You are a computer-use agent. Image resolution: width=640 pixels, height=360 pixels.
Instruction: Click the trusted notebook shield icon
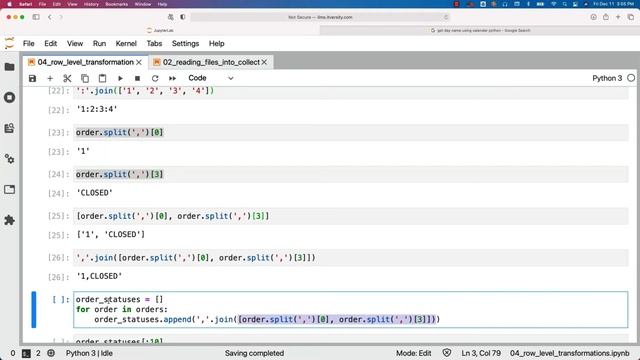pos(447,353)
